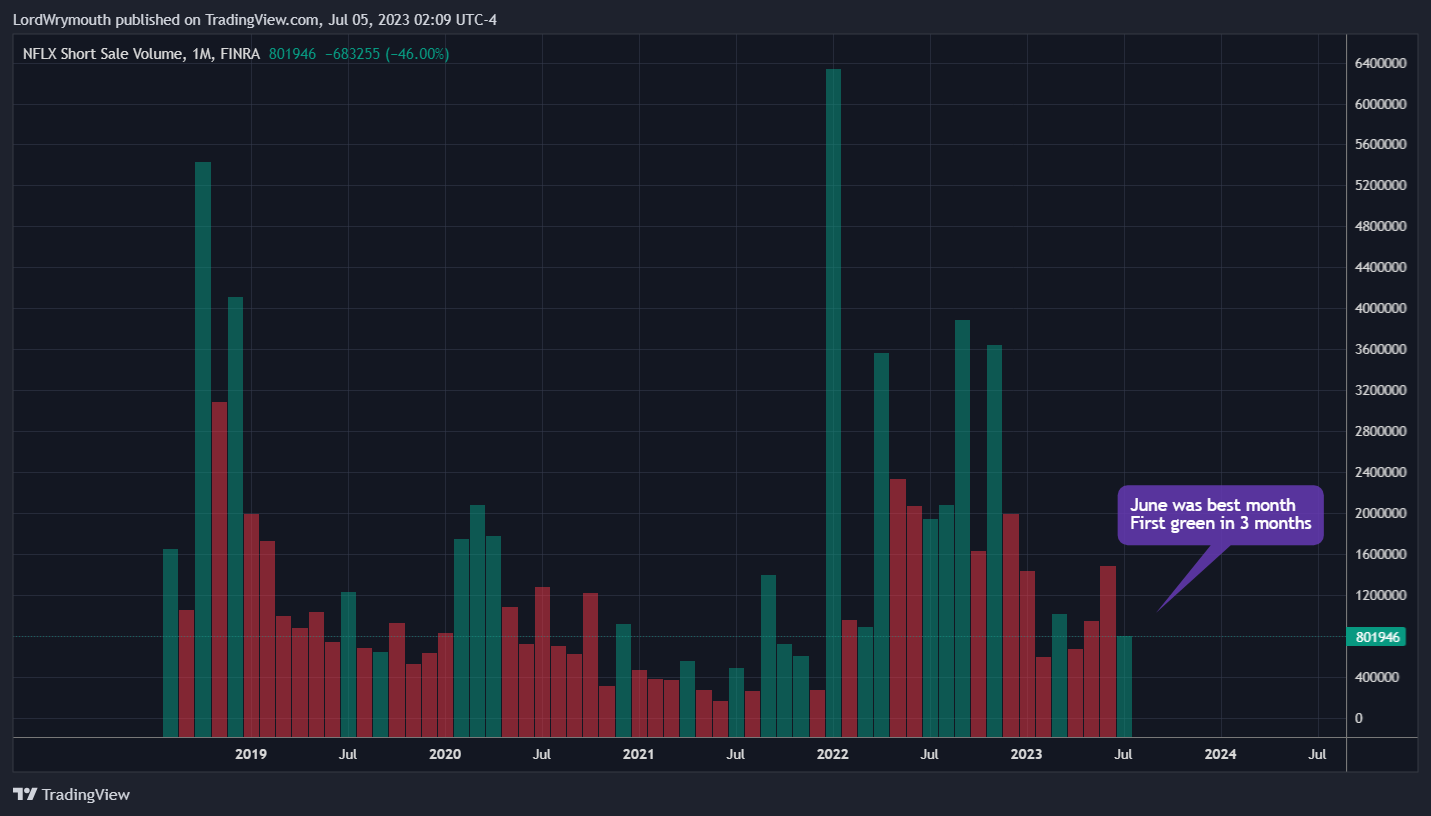Click the 2020 label on the time axis
1431x816 pixels.
tap(445, 754)
